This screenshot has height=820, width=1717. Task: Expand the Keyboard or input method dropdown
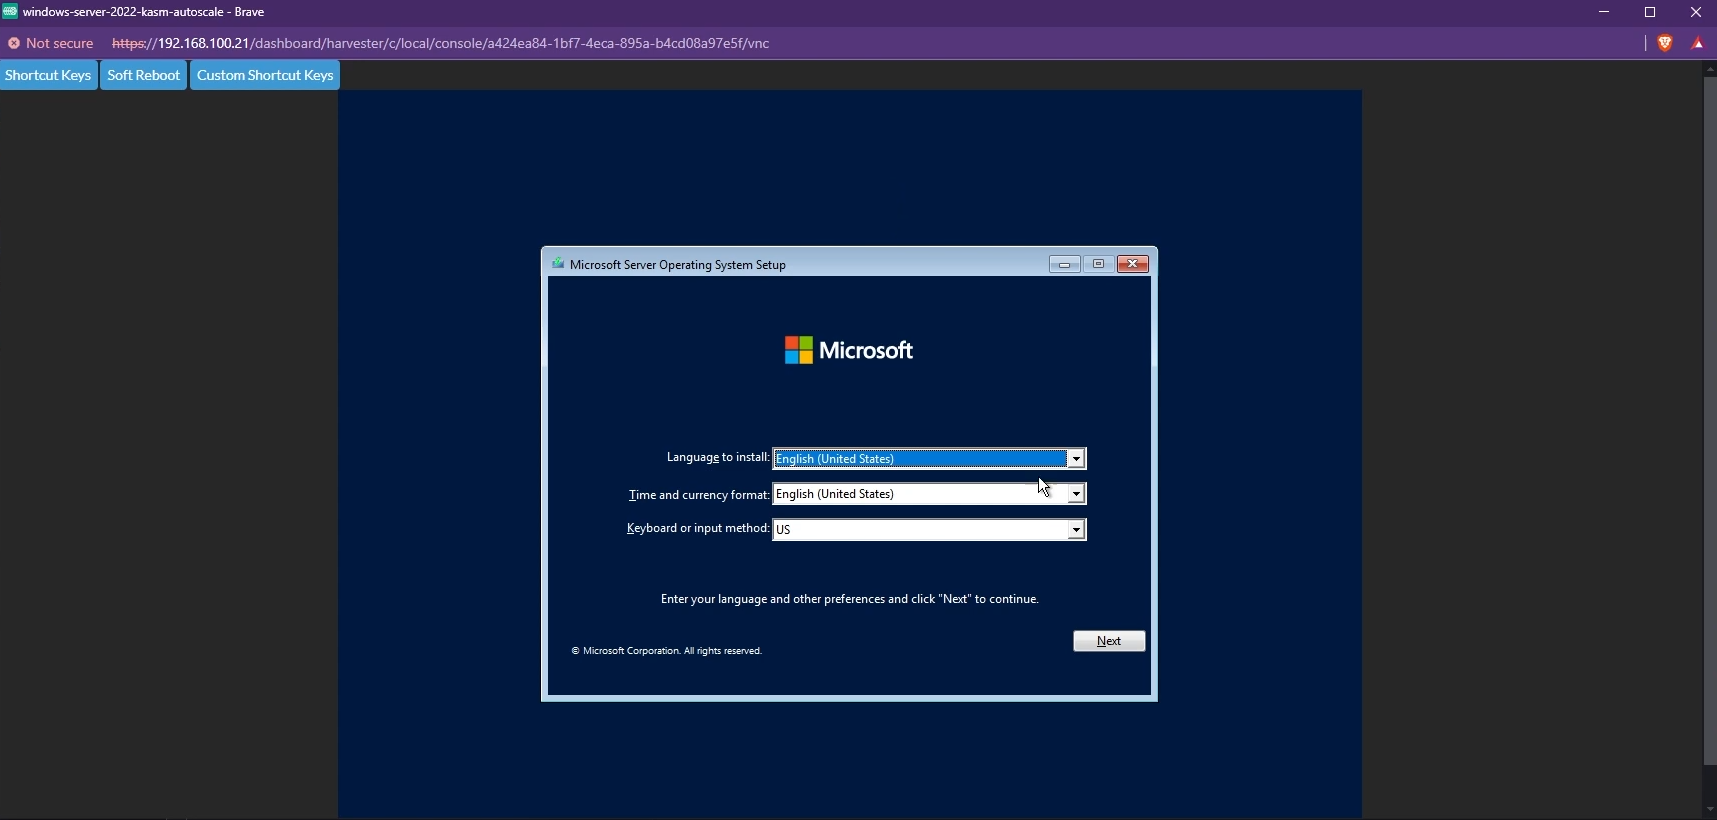(x=1076, y=530)
